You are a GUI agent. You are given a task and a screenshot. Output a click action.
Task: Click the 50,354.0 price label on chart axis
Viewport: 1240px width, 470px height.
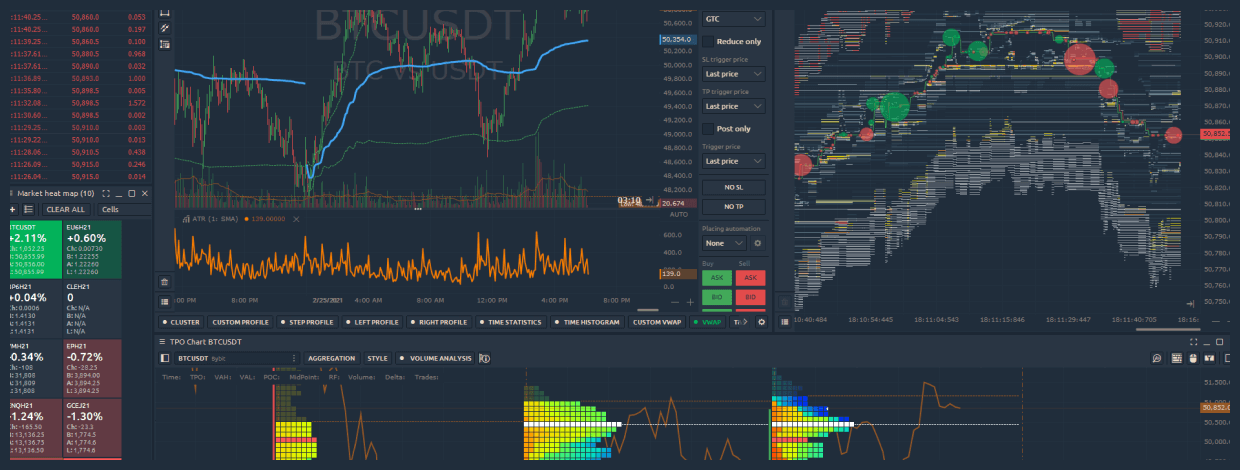pos(677,39)
